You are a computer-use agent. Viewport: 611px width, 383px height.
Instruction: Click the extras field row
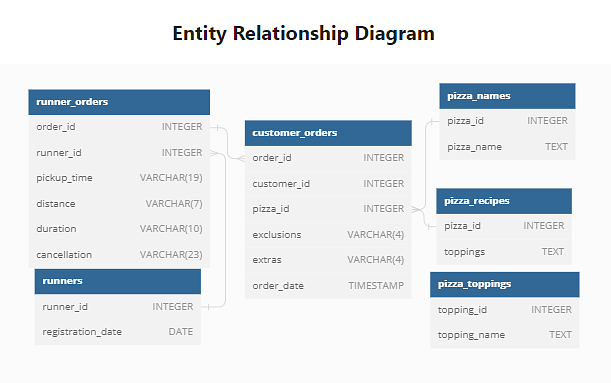point(328,260)
